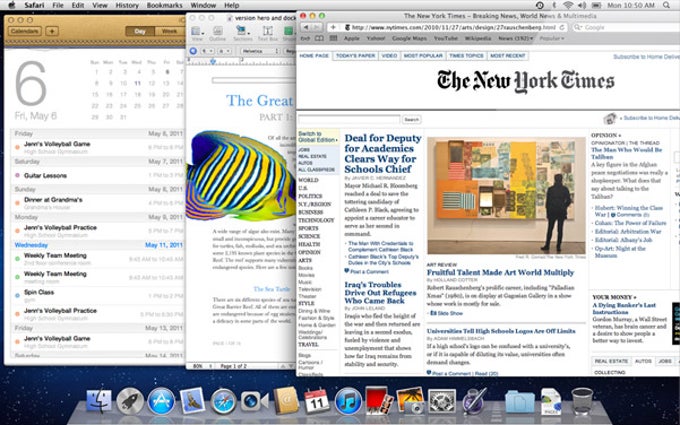680x425 pixels.
Task: Click Safari add bookmark plus button
Action: click(x=333, y=27)
